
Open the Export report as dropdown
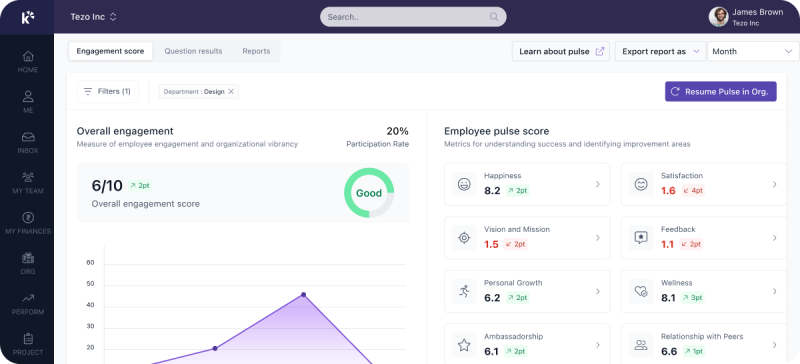[660, 51]
